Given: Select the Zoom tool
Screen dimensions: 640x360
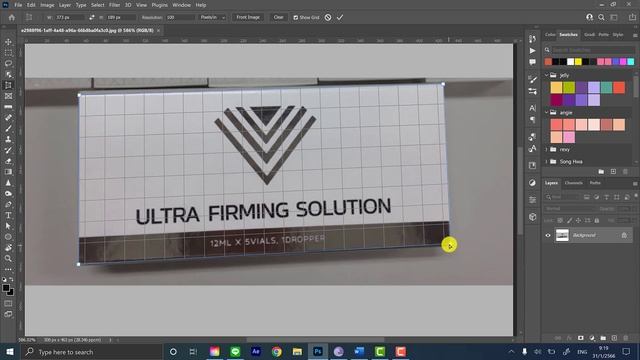Looking at the screenshot, I should click(x=8, y=258).
